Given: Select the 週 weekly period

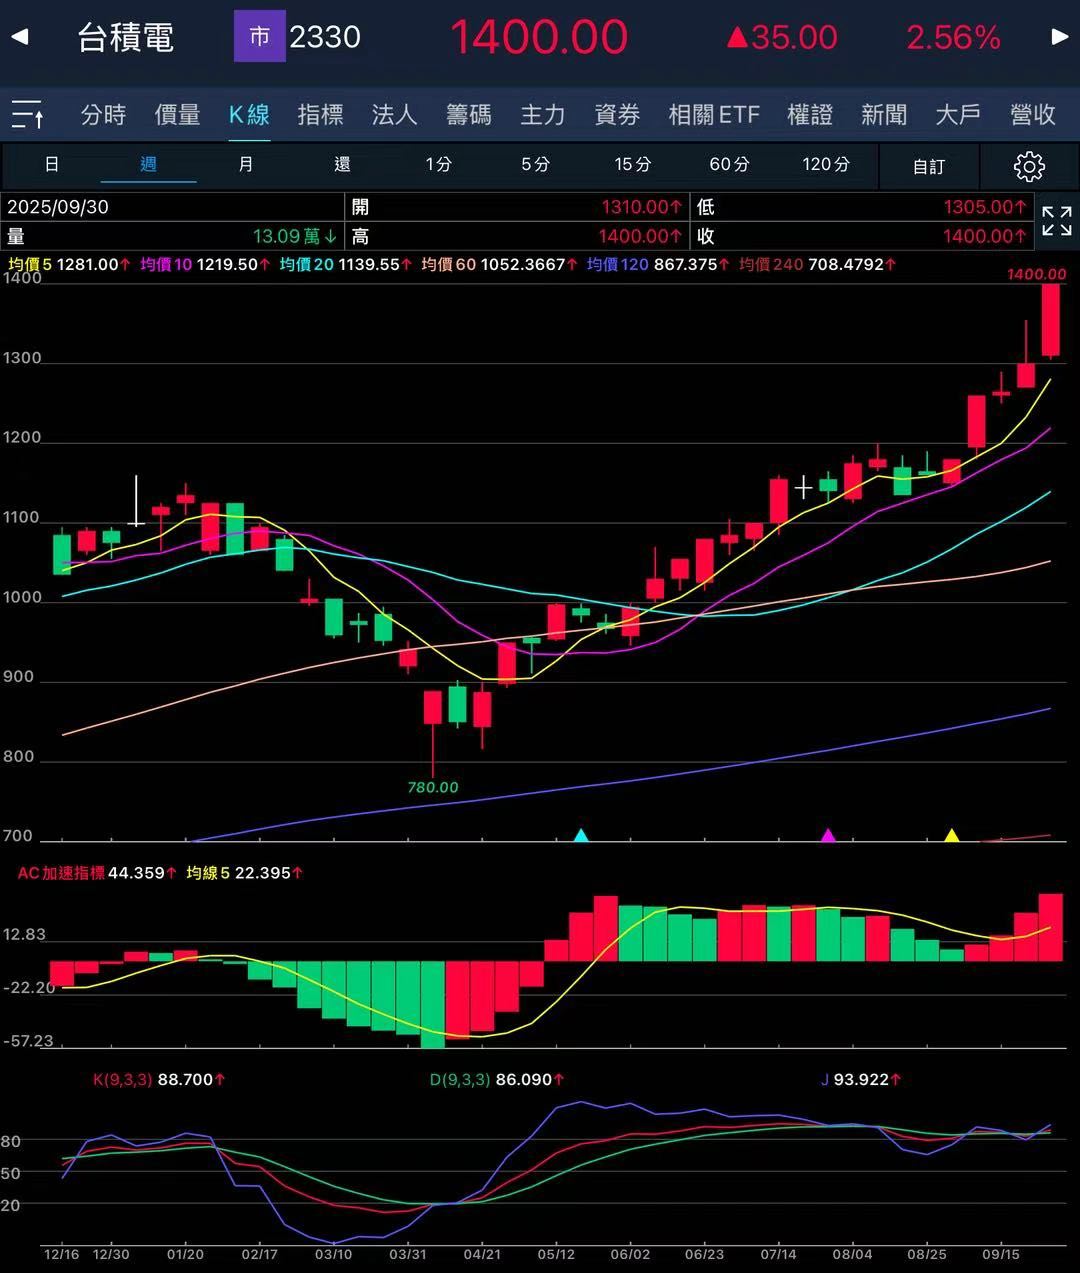Looking at the screenshot, I should click(x=148, y=164).
